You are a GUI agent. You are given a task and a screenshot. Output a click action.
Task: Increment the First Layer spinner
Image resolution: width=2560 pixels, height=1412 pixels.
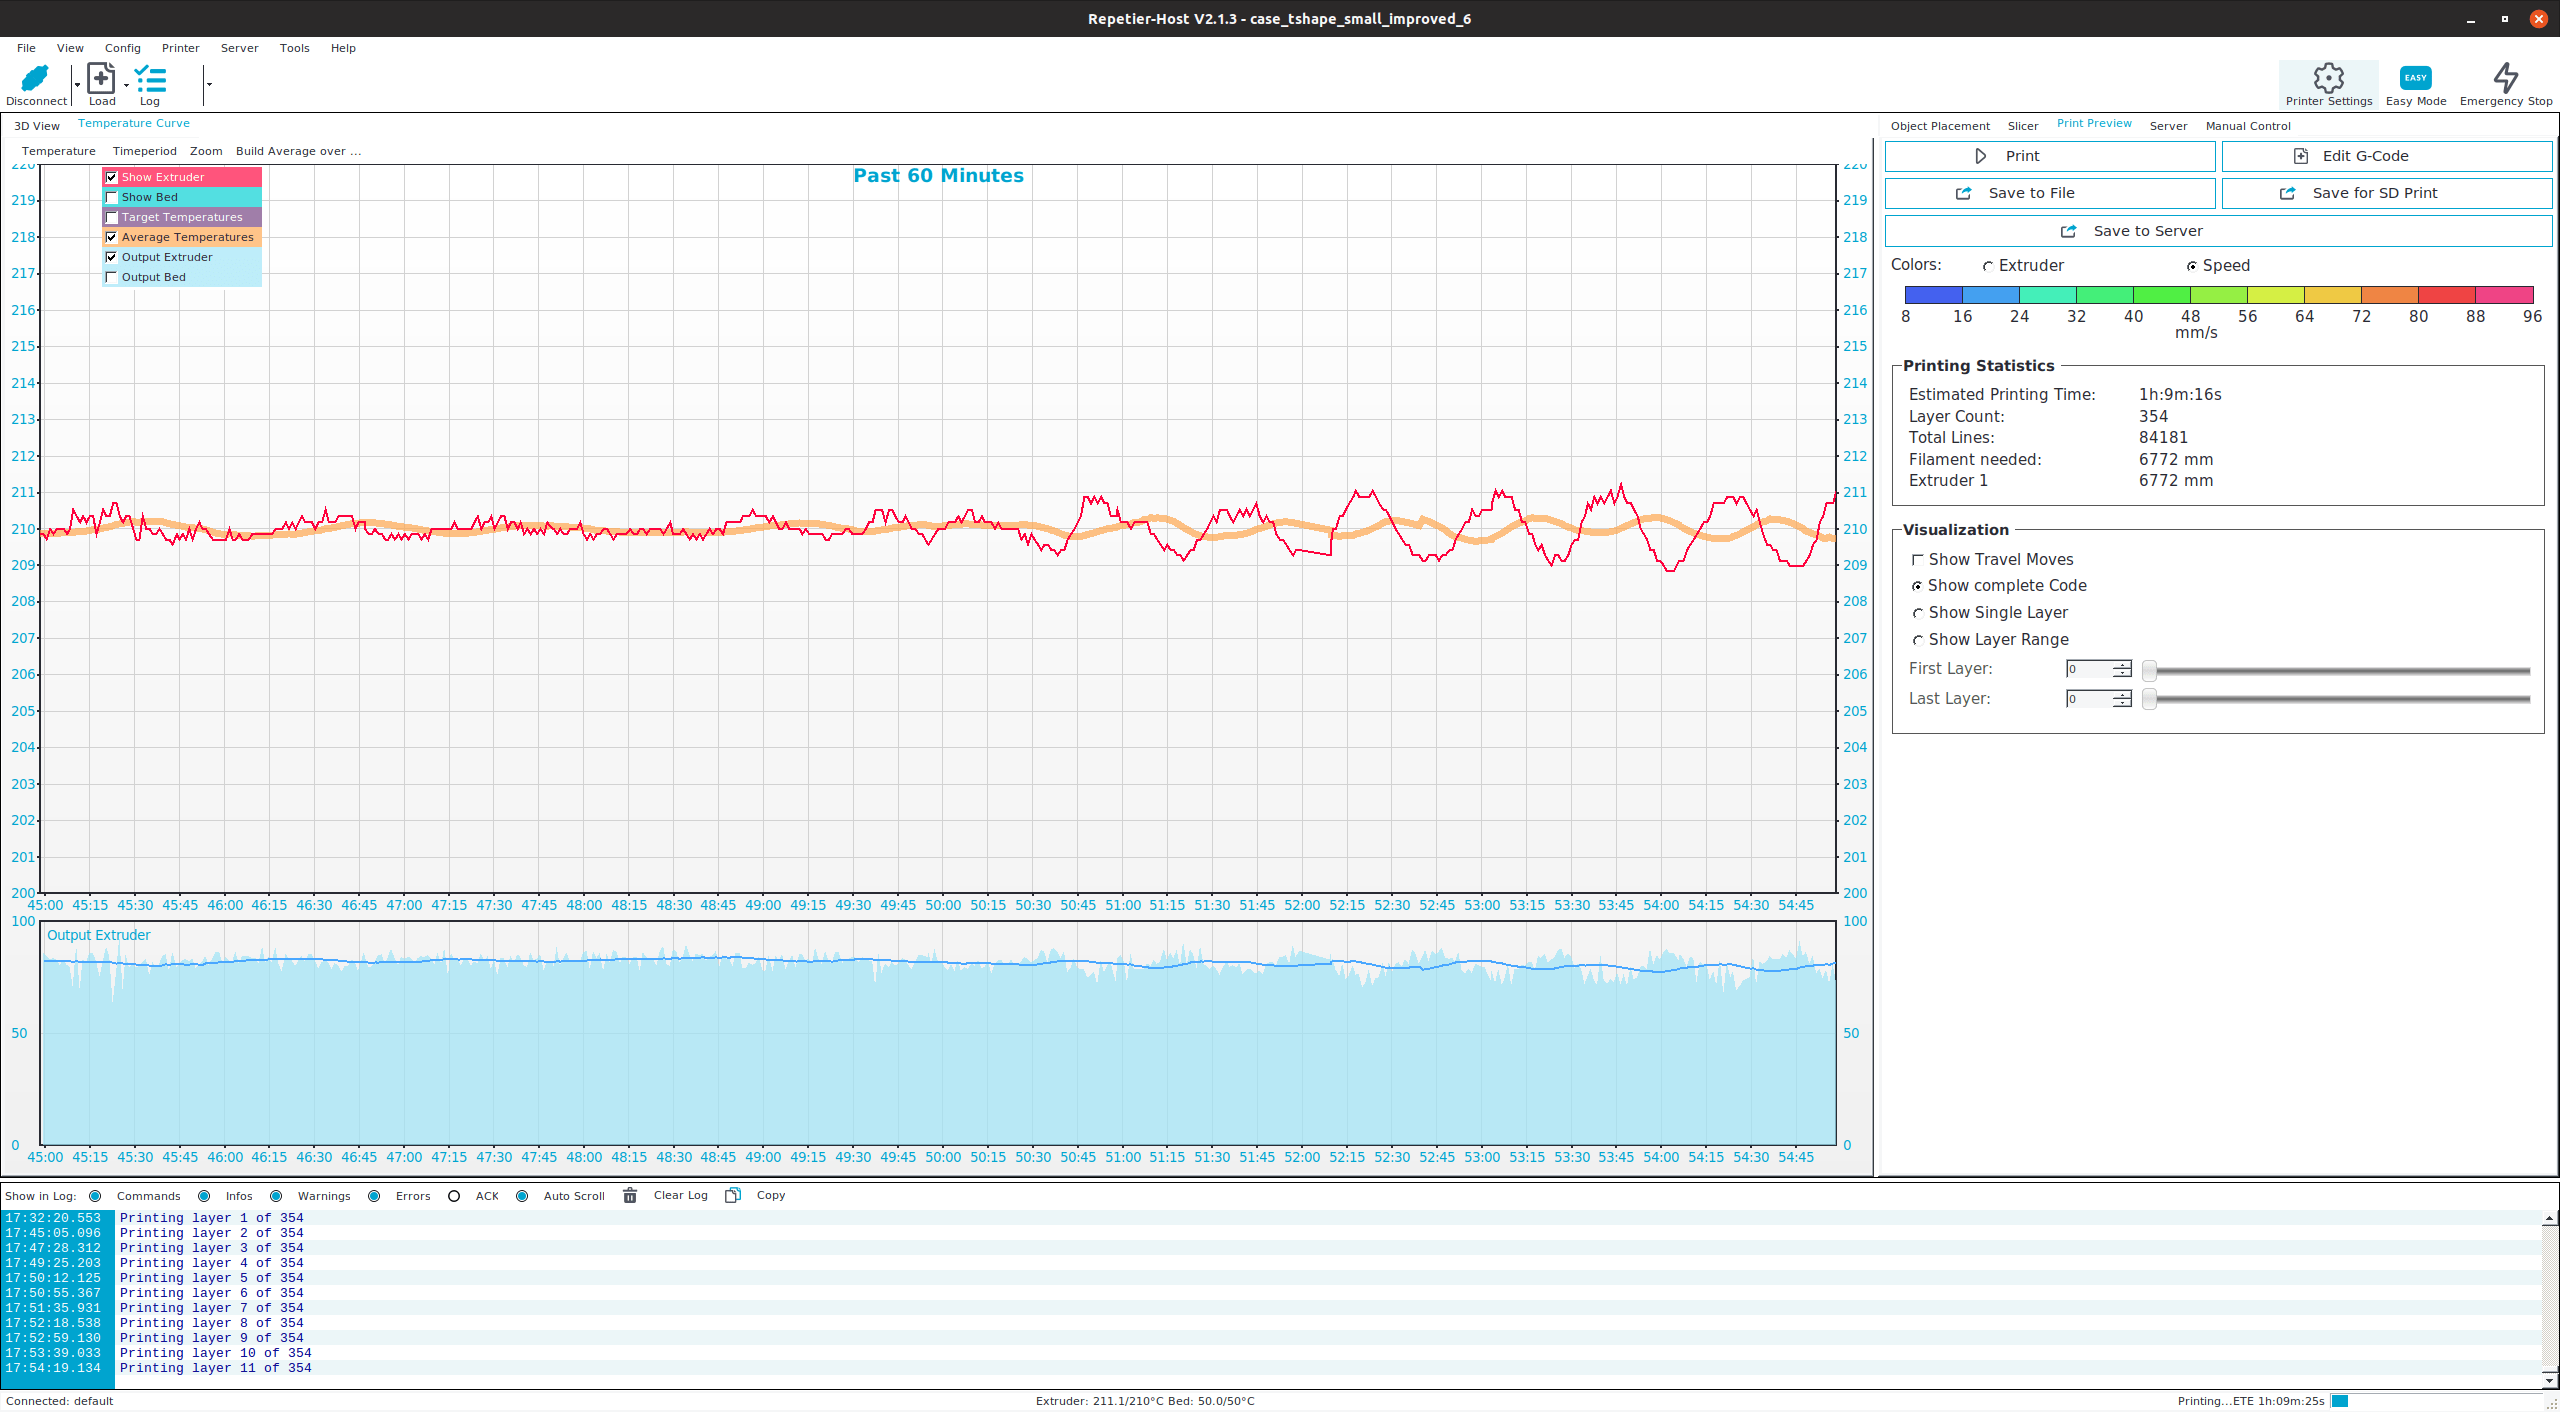[x=2122, y=665]
